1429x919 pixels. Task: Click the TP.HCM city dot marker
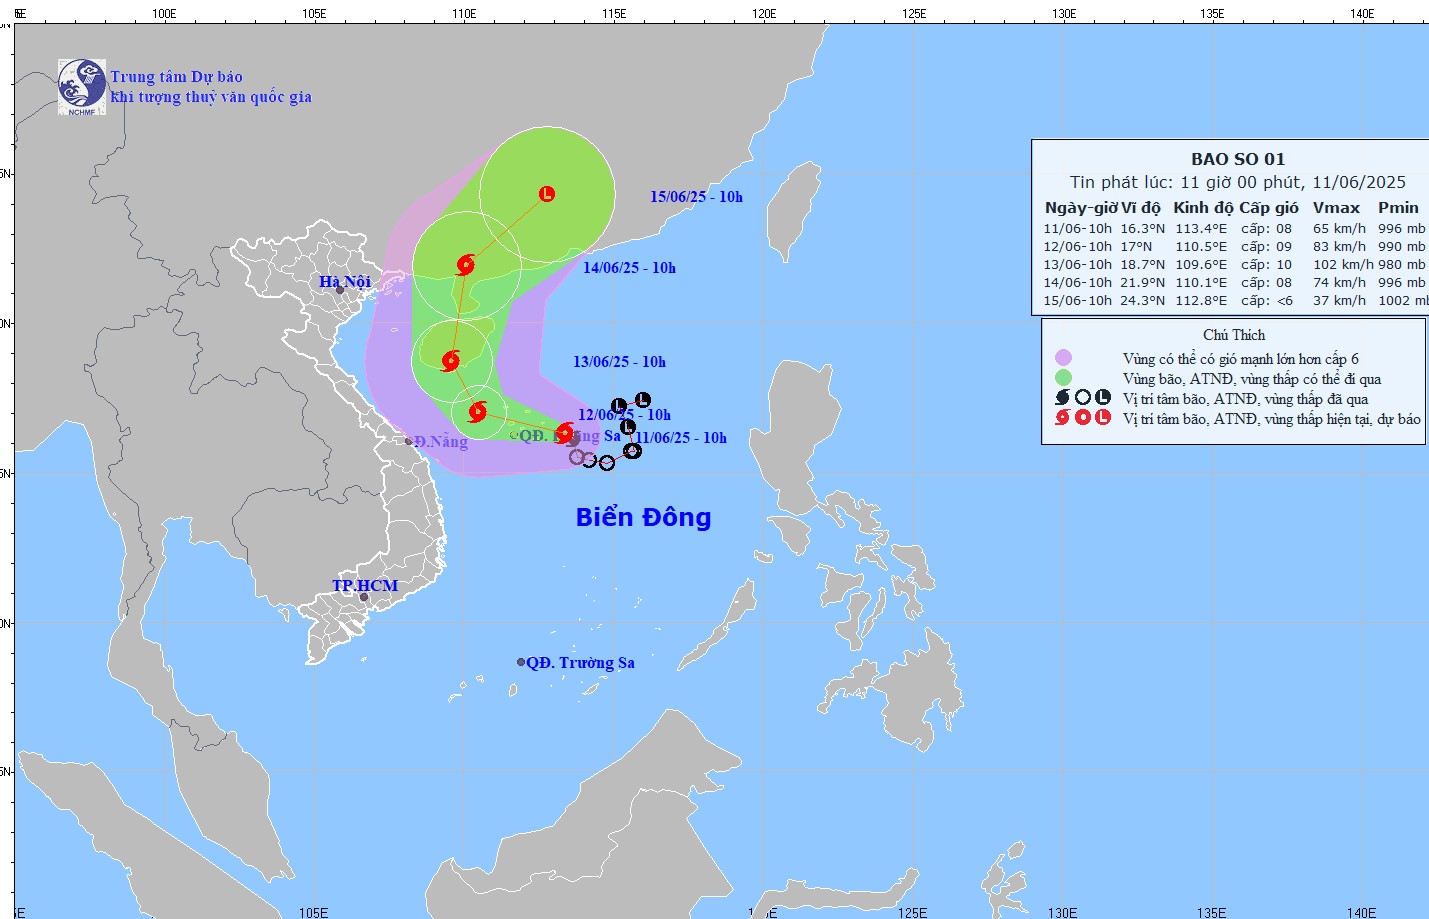pos(364,598)
